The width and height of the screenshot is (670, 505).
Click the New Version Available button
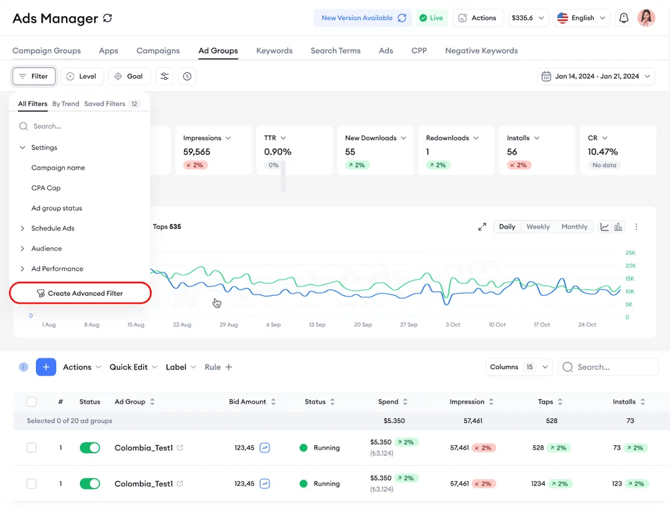point(362,18)
